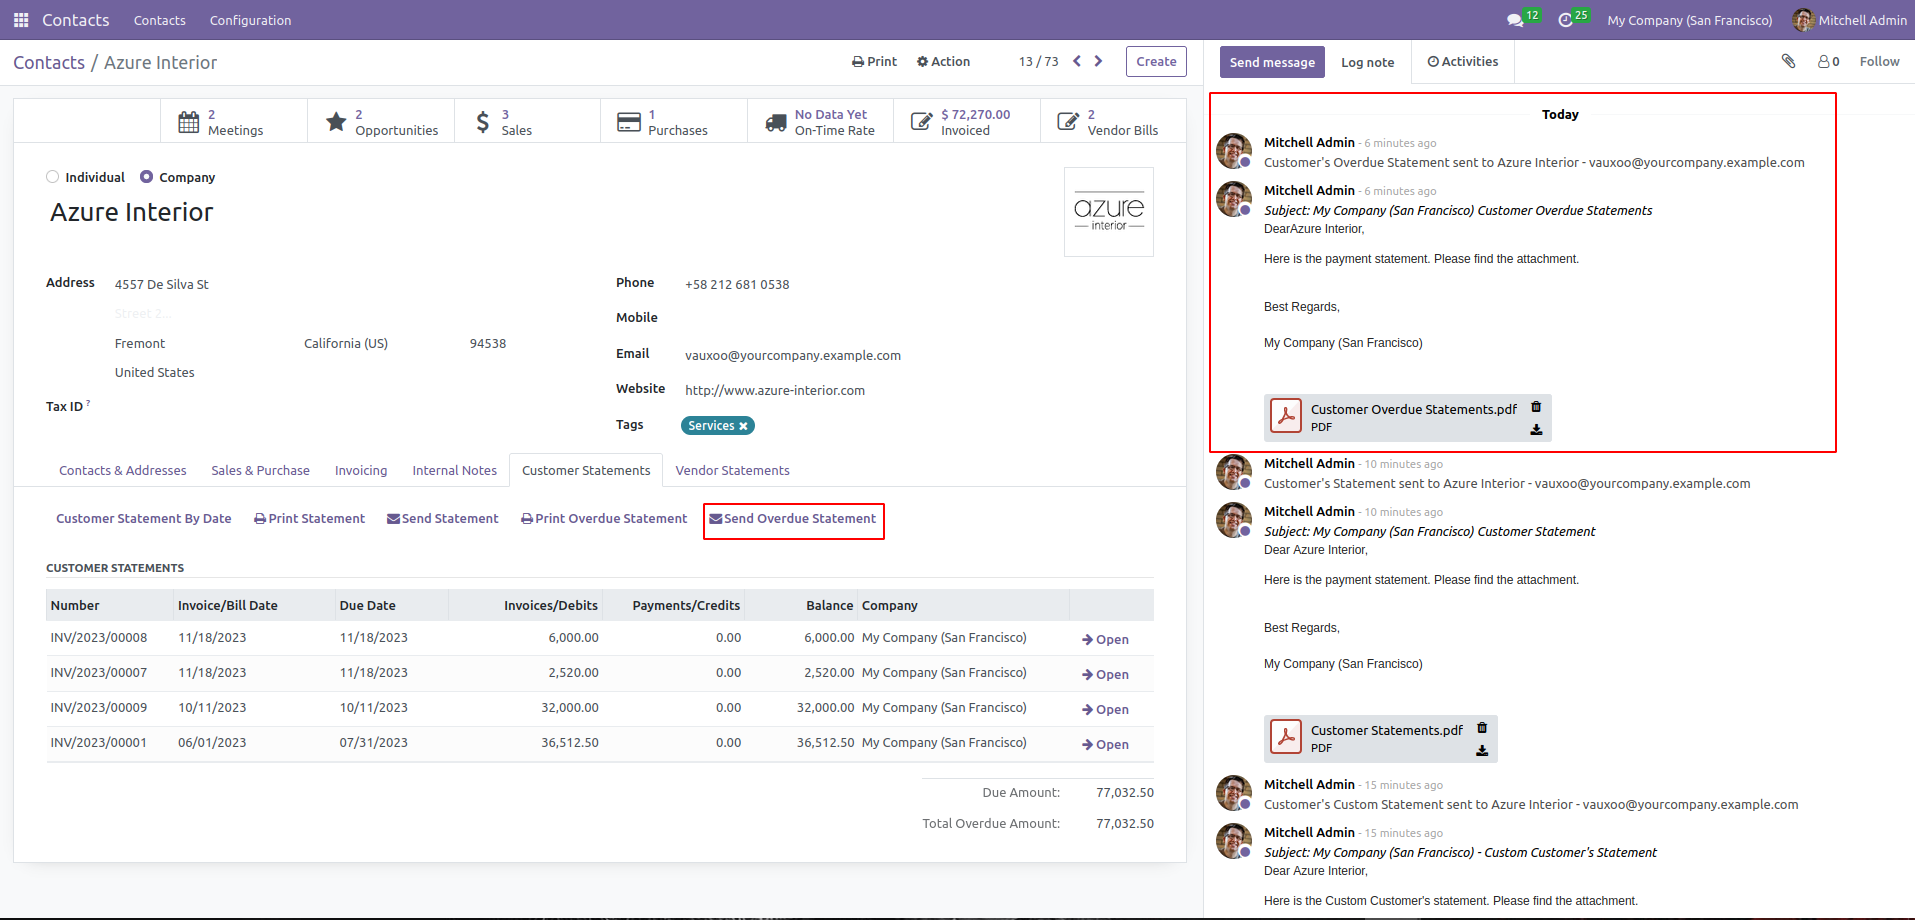This screenshot has width=1915, height=920.
Task: Click the Print Statement button
Action: click(309, 518)
